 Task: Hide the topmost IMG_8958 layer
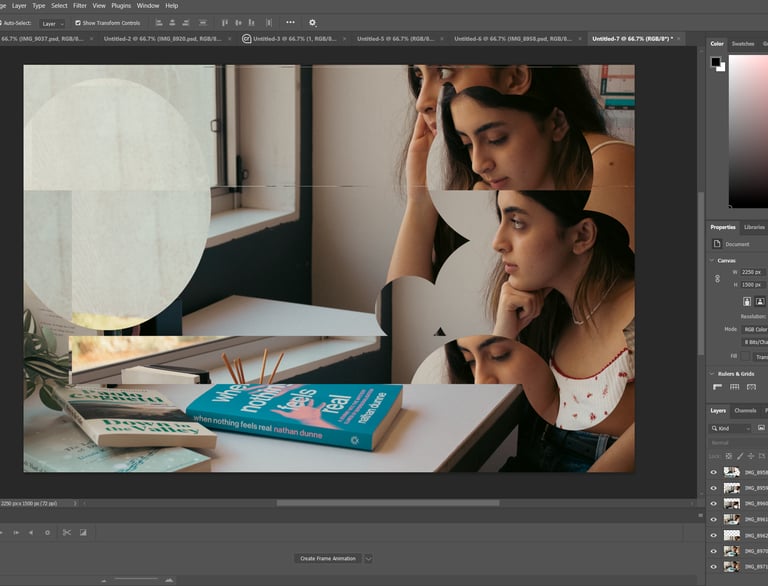click(713, 472)
